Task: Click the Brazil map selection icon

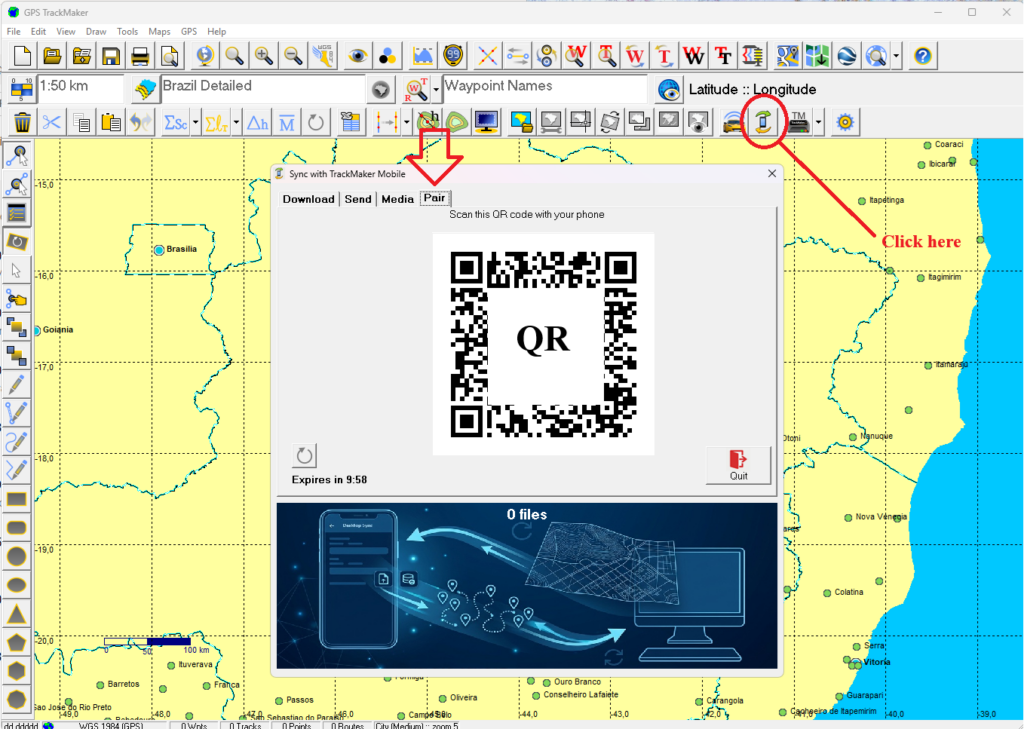Action: pos(145,90)
